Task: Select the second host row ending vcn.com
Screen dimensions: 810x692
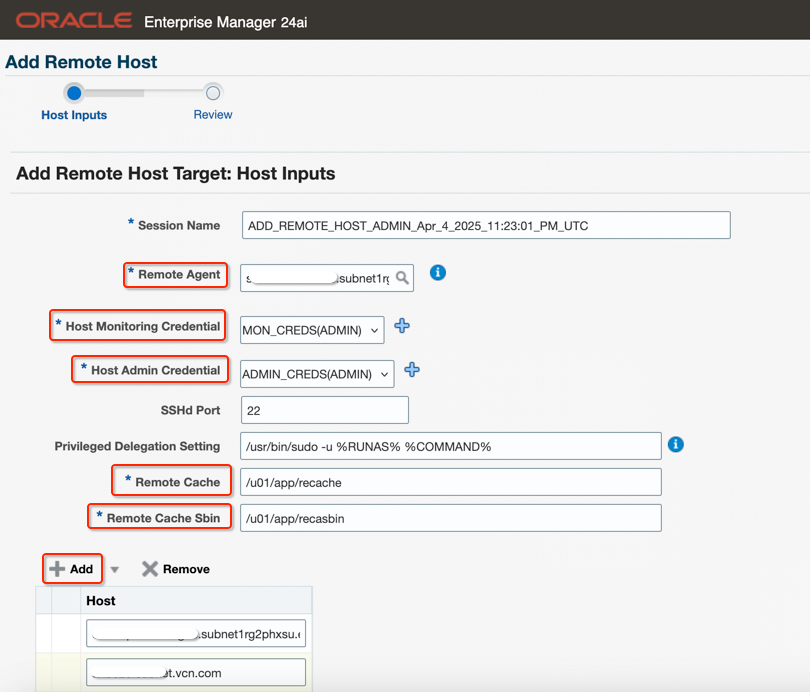Action: pos(196,672)
